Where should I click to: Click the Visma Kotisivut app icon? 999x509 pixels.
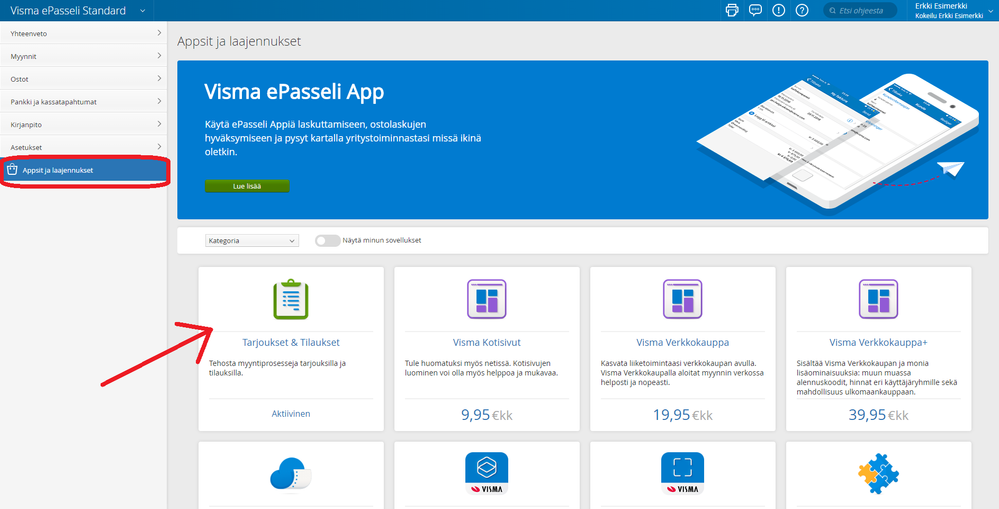[x=486, y=299]
